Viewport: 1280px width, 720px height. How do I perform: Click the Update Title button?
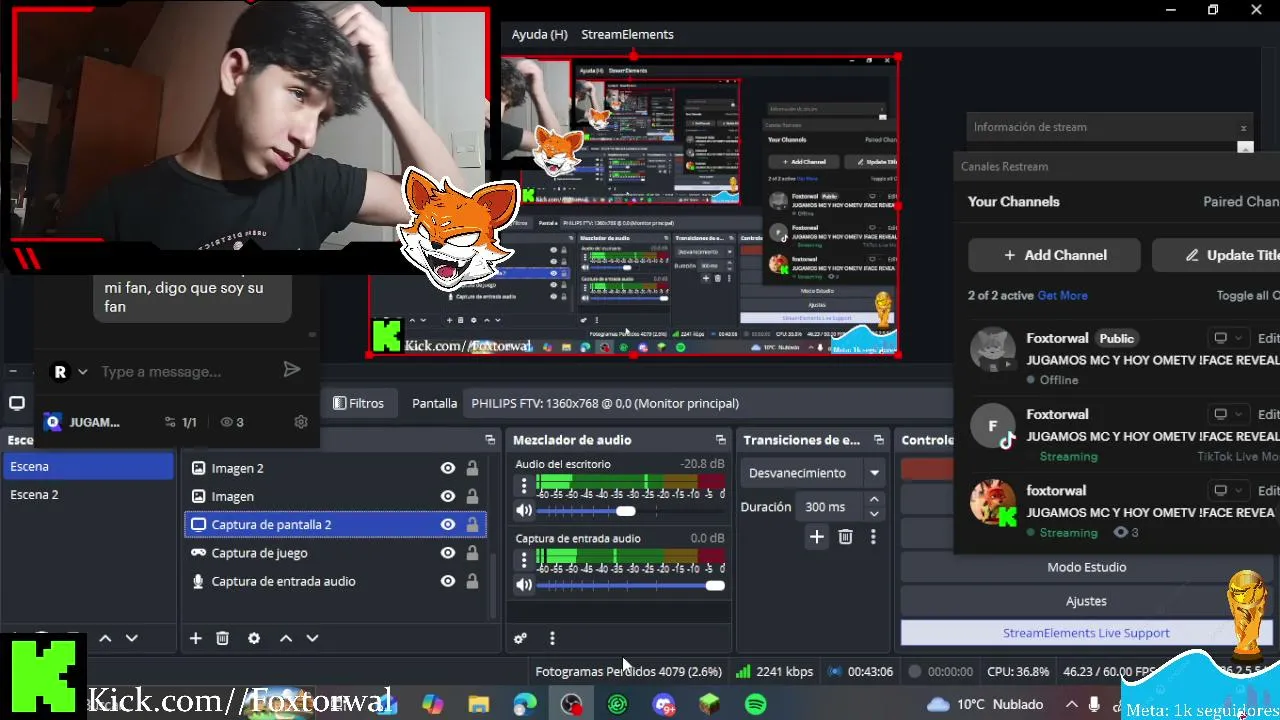1216,255
